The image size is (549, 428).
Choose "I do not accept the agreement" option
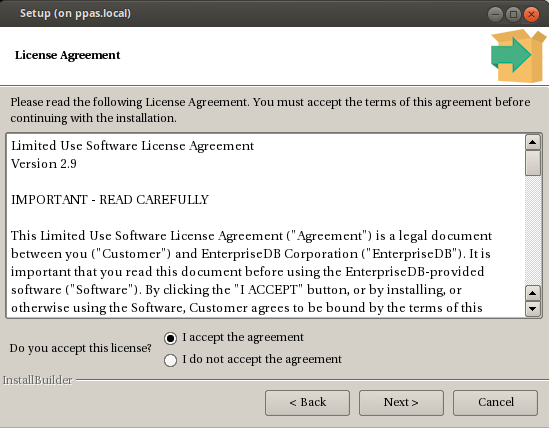(x=170, y=360)
